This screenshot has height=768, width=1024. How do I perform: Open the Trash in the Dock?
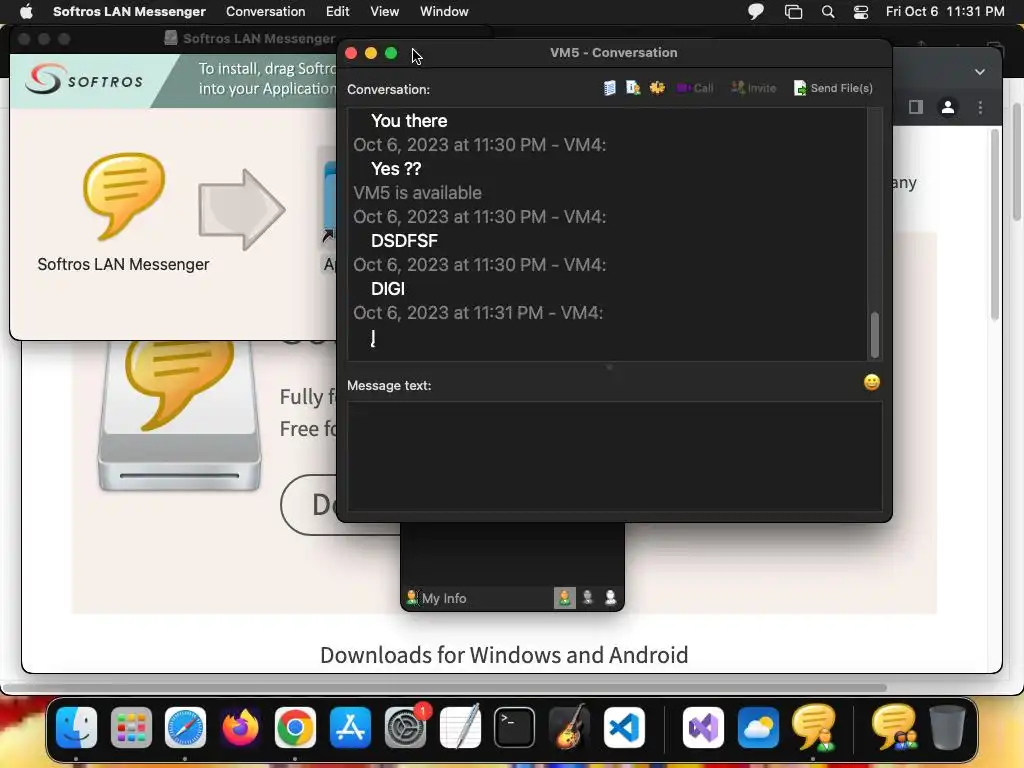948,727
